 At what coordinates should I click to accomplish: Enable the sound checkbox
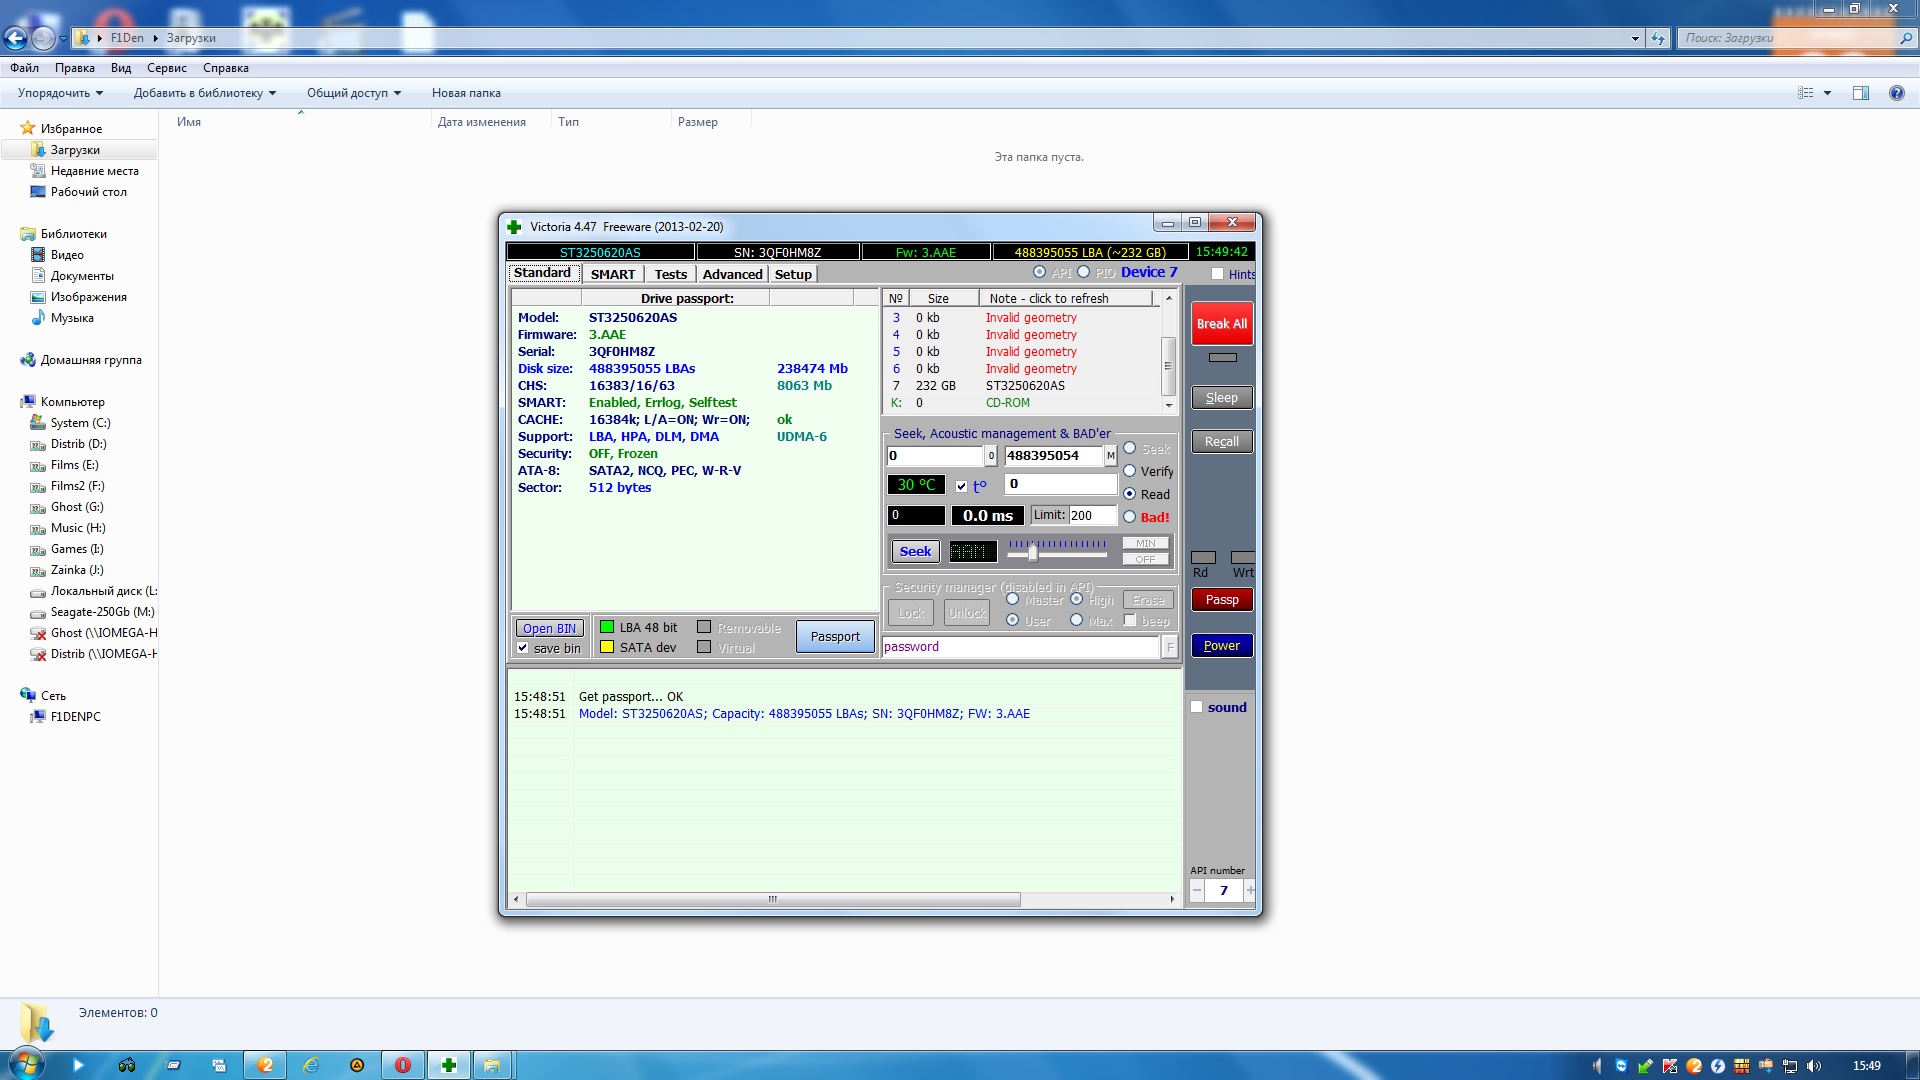[1196, 707]
